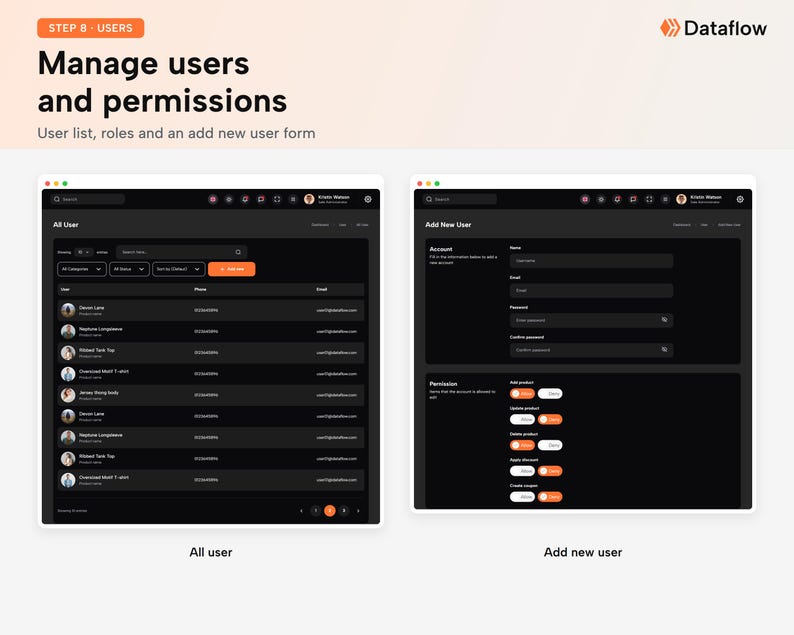
Task: Focus top Search field in All User window
Action: tap(88, 199)
